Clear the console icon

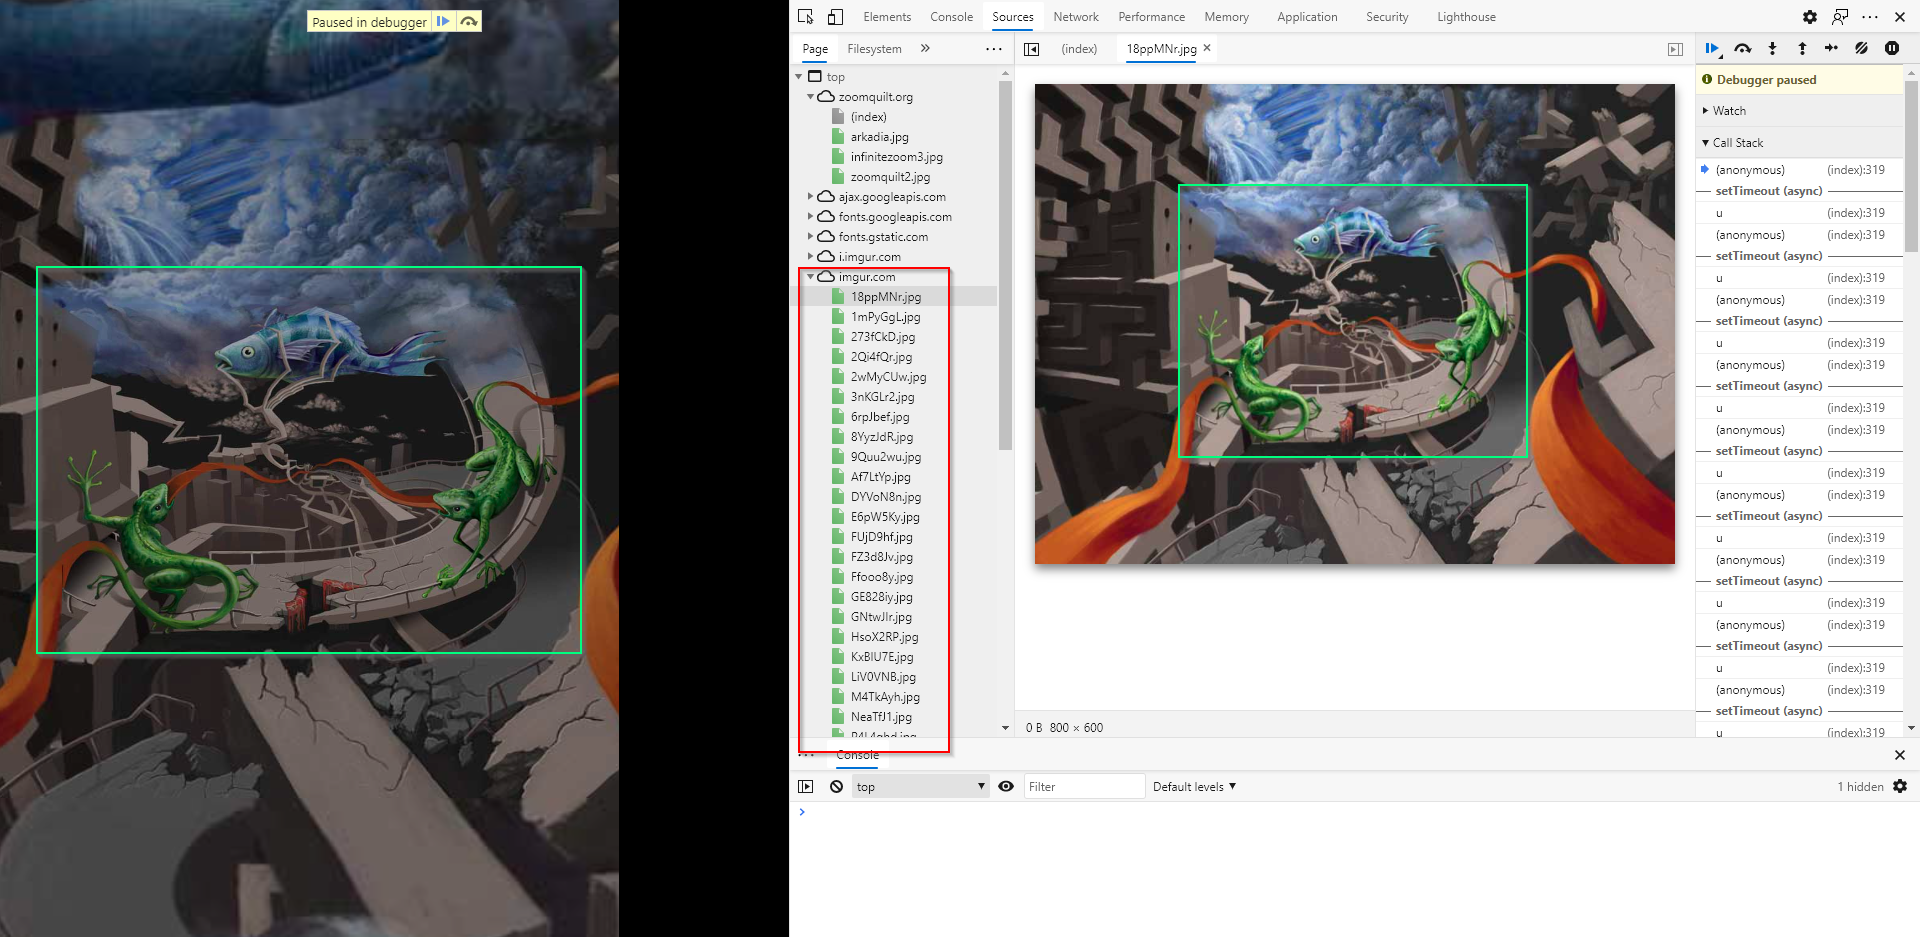(x=837, y=787)
